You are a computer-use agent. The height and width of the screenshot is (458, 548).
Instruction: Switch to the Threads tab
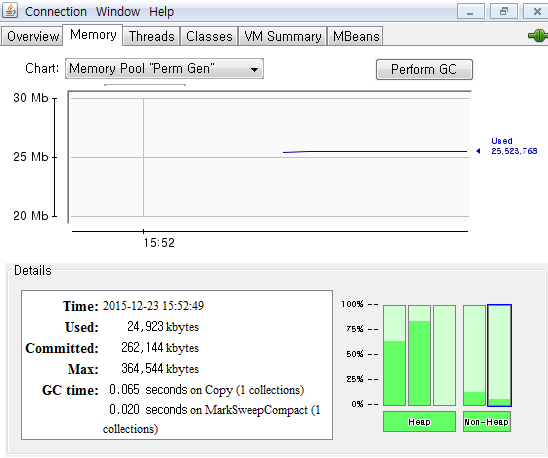[151, 36]
